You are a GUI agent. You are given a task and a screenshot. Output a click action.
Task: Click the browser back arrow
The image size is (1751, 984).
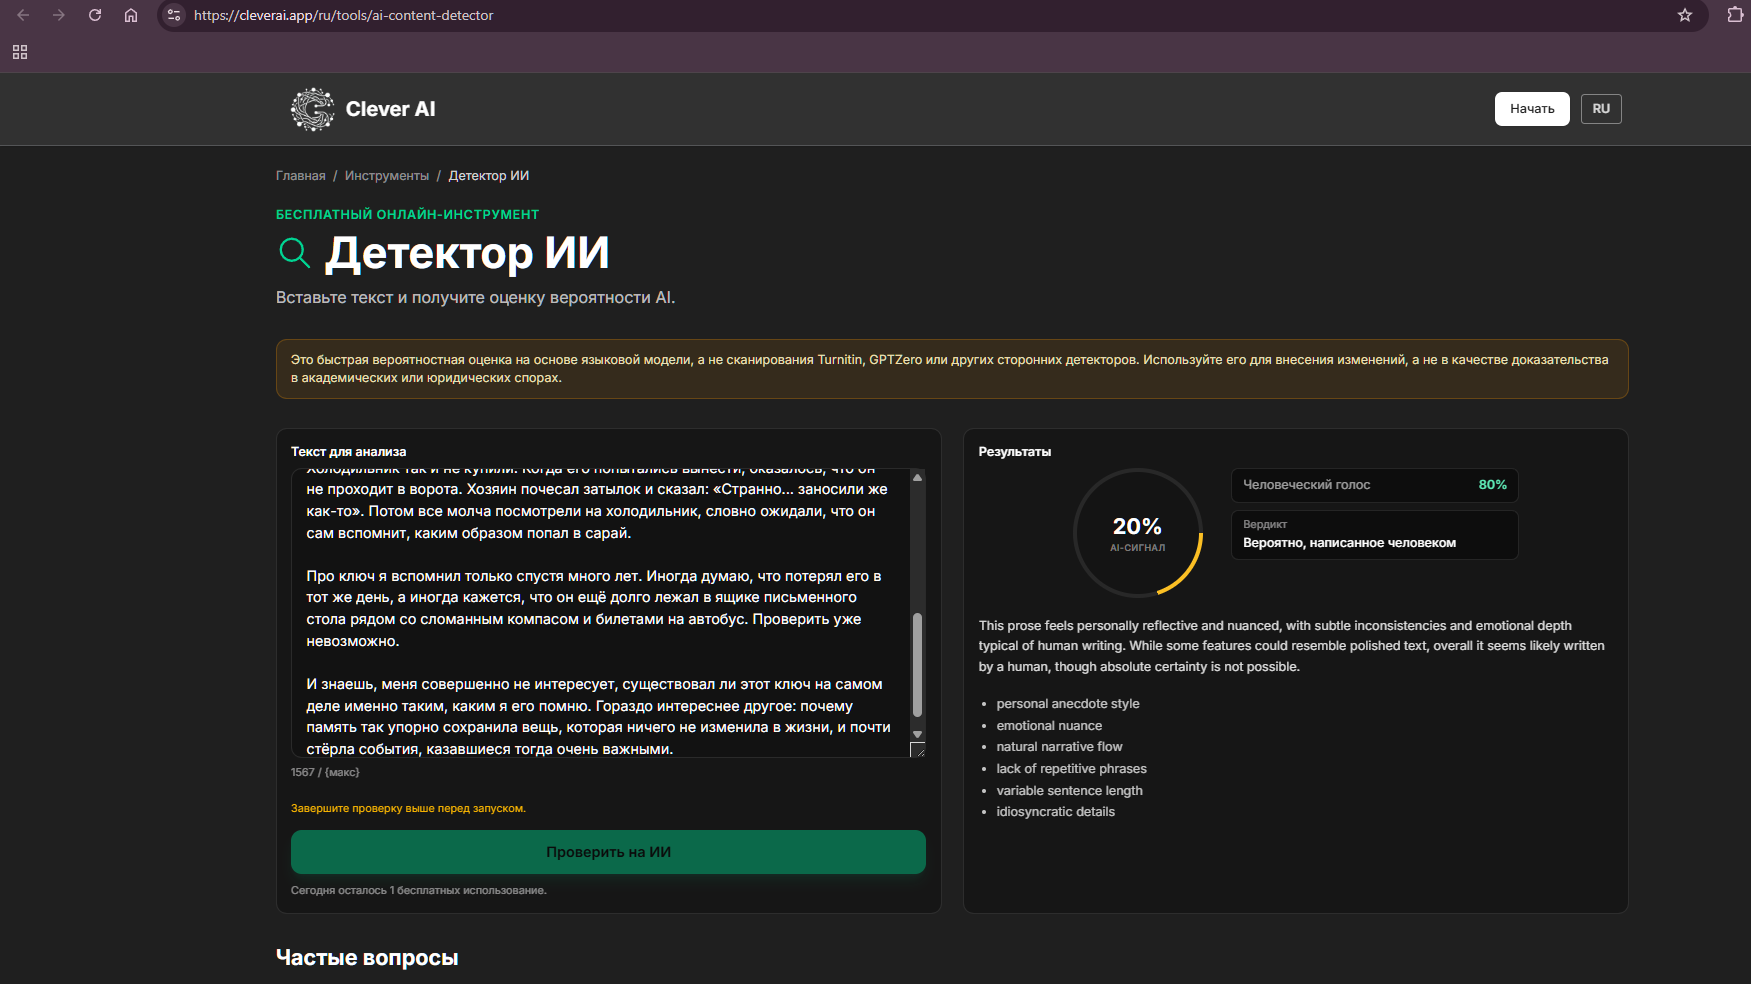coord(23,15)
